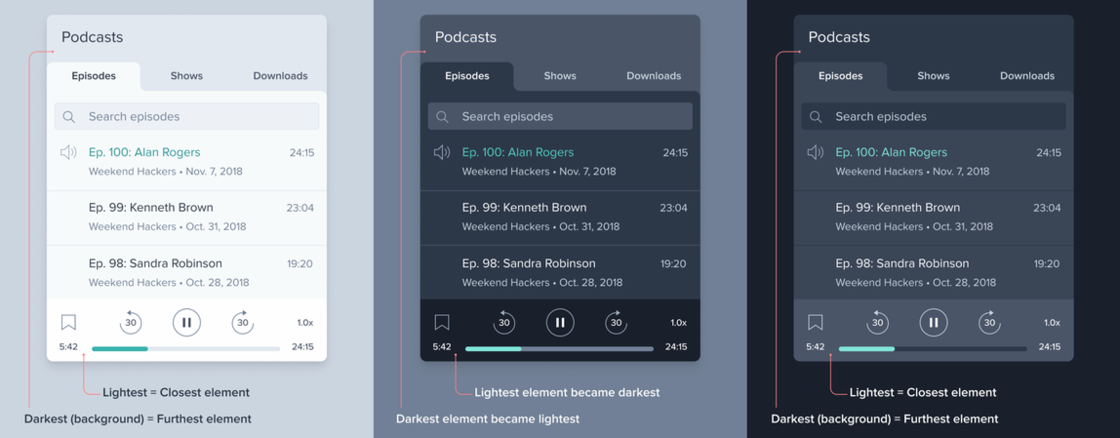Focus Search episodes field in middle panel
Viewport: 1120px width, 438px height.
point(560,116)
